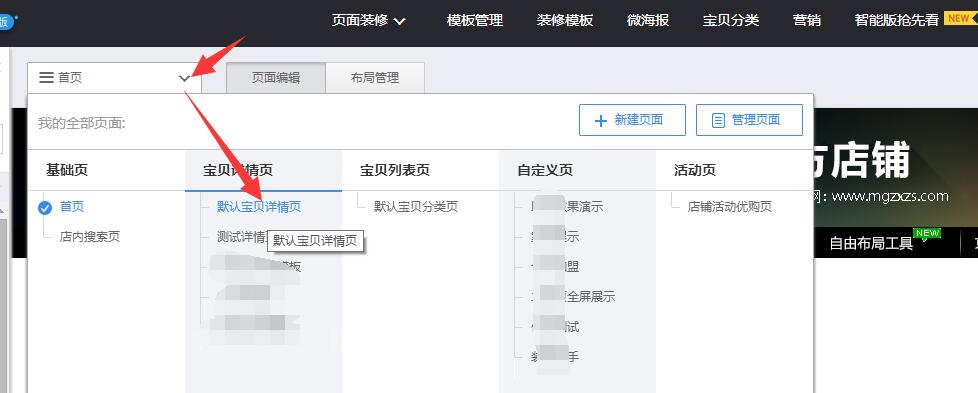Select 宝贝分类 in the top navigation

(731, 20)
